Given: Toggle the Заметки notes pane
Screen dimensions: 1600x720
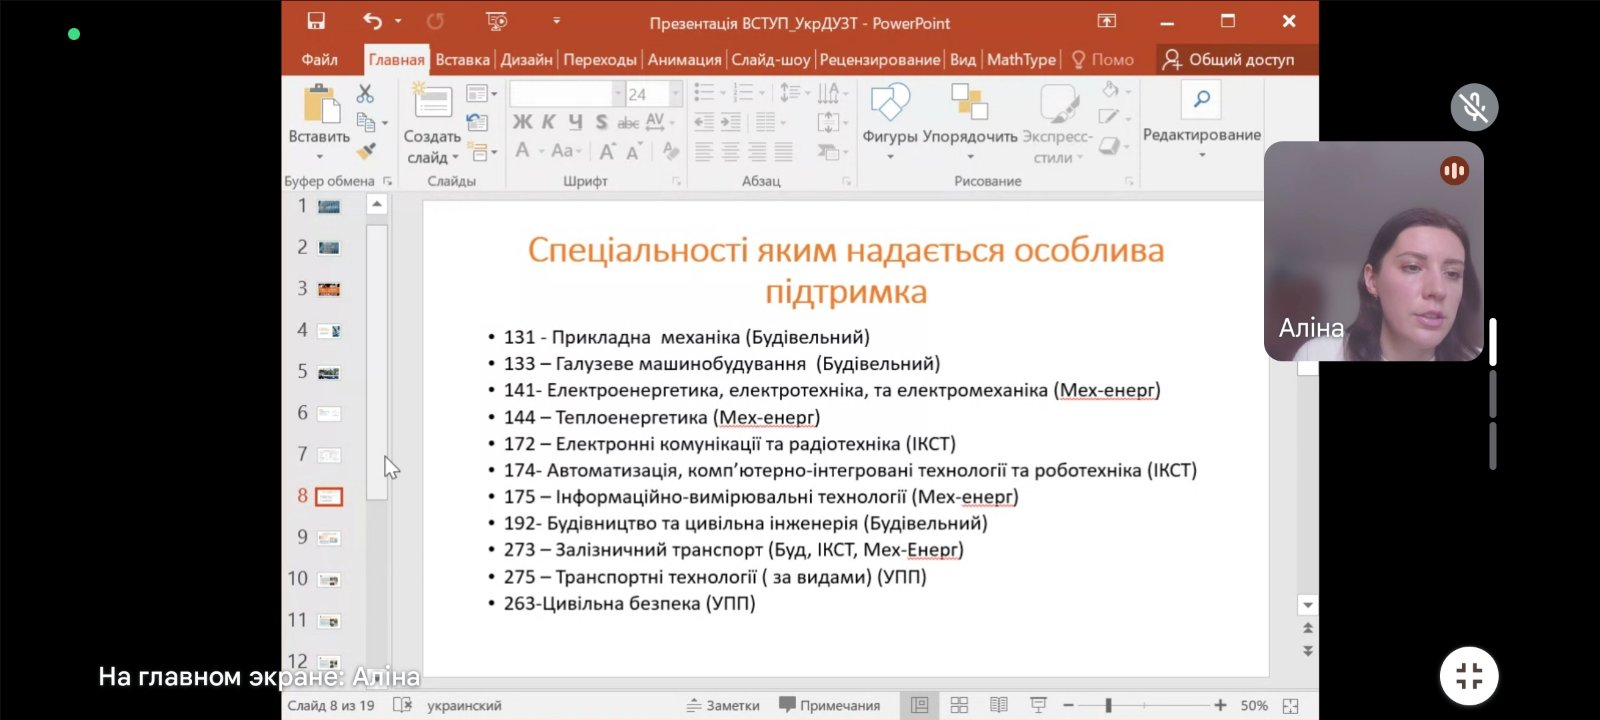Looking at the screenshot, I should point(723,705).
